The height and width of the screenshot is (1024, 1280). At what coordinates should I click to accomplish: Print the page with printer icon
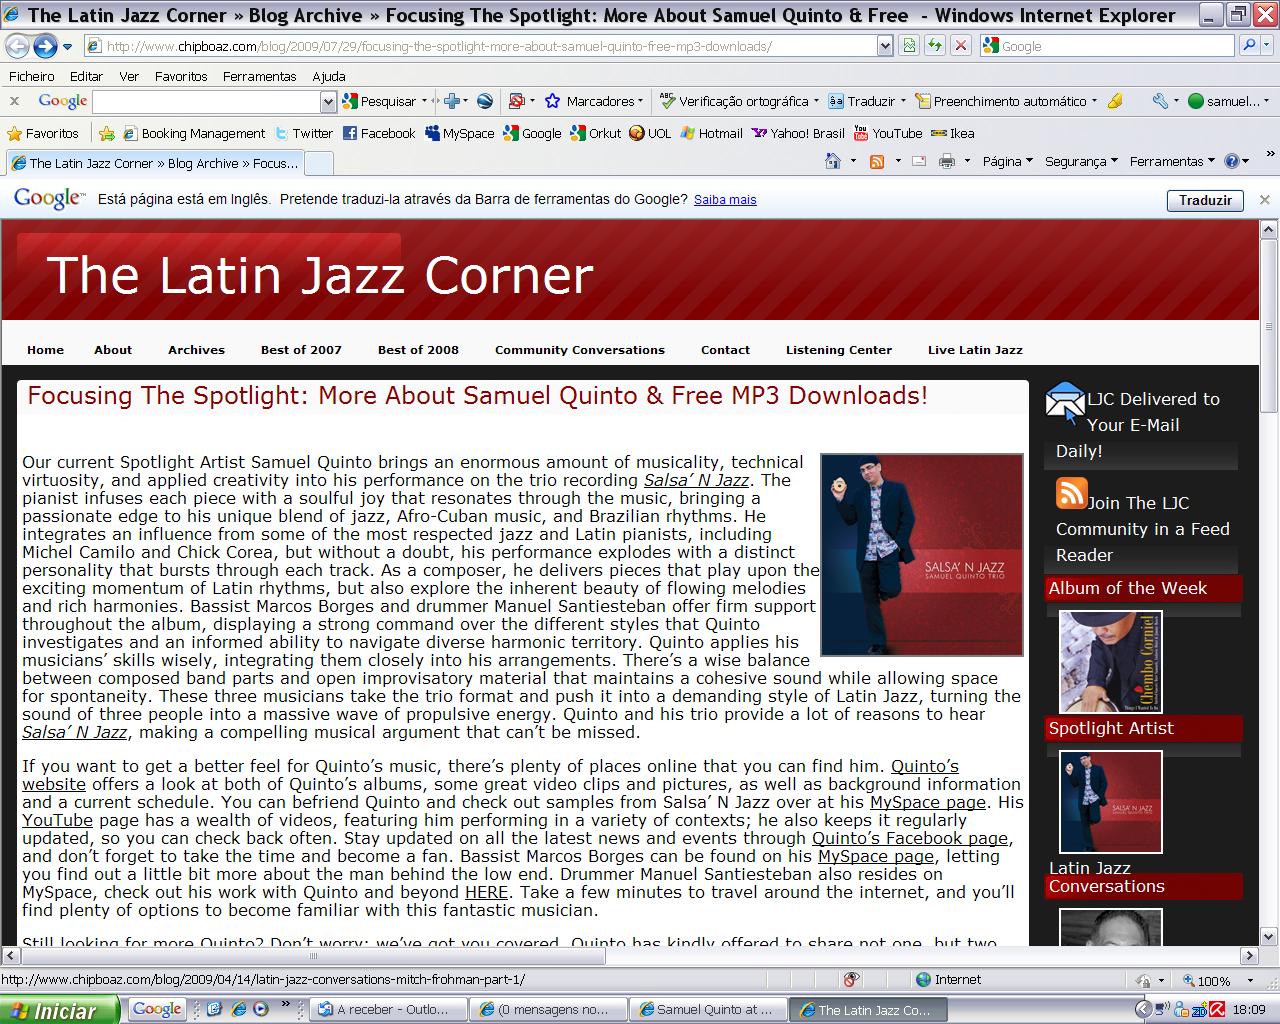[946, 161]
